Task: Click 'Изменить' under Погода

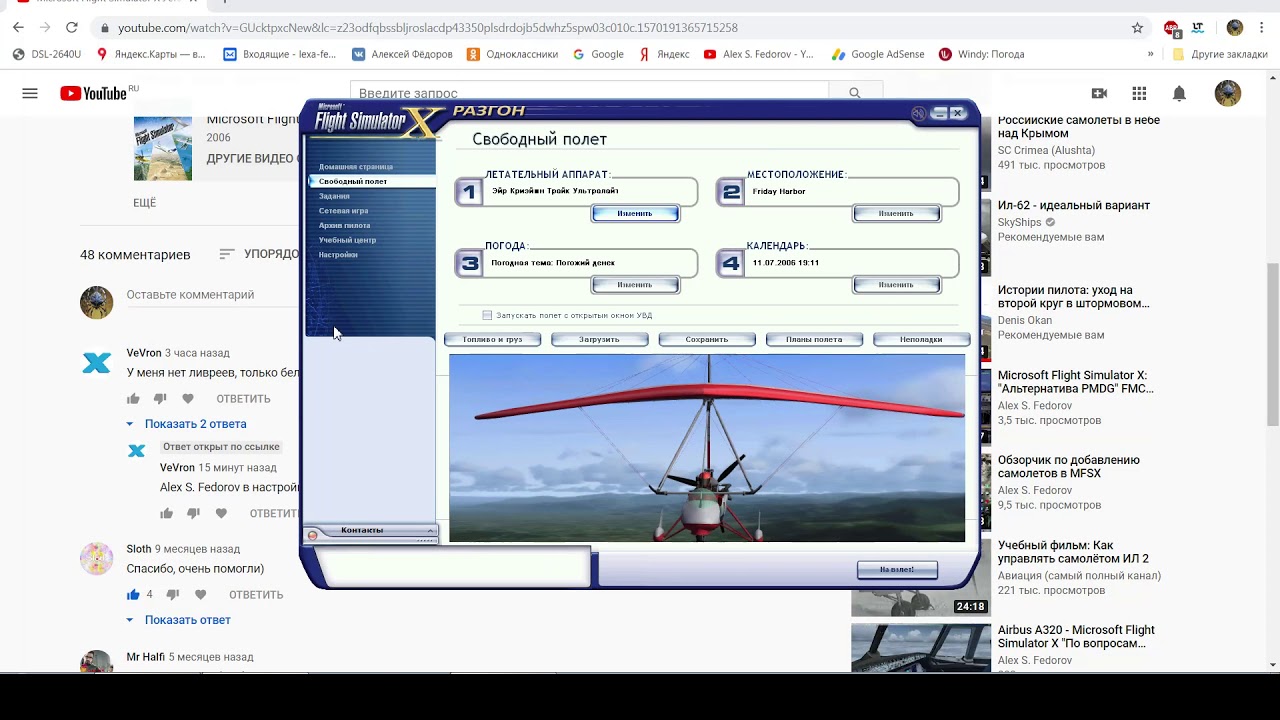Action: (x=635, y=285)
